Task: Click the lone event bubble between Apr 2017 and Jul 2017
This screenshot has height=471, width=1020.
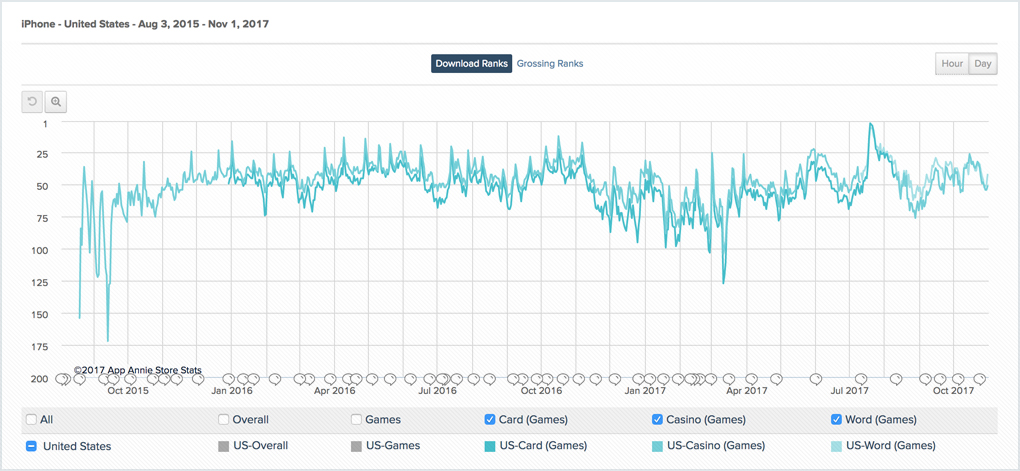Action: tap(816, 379)
